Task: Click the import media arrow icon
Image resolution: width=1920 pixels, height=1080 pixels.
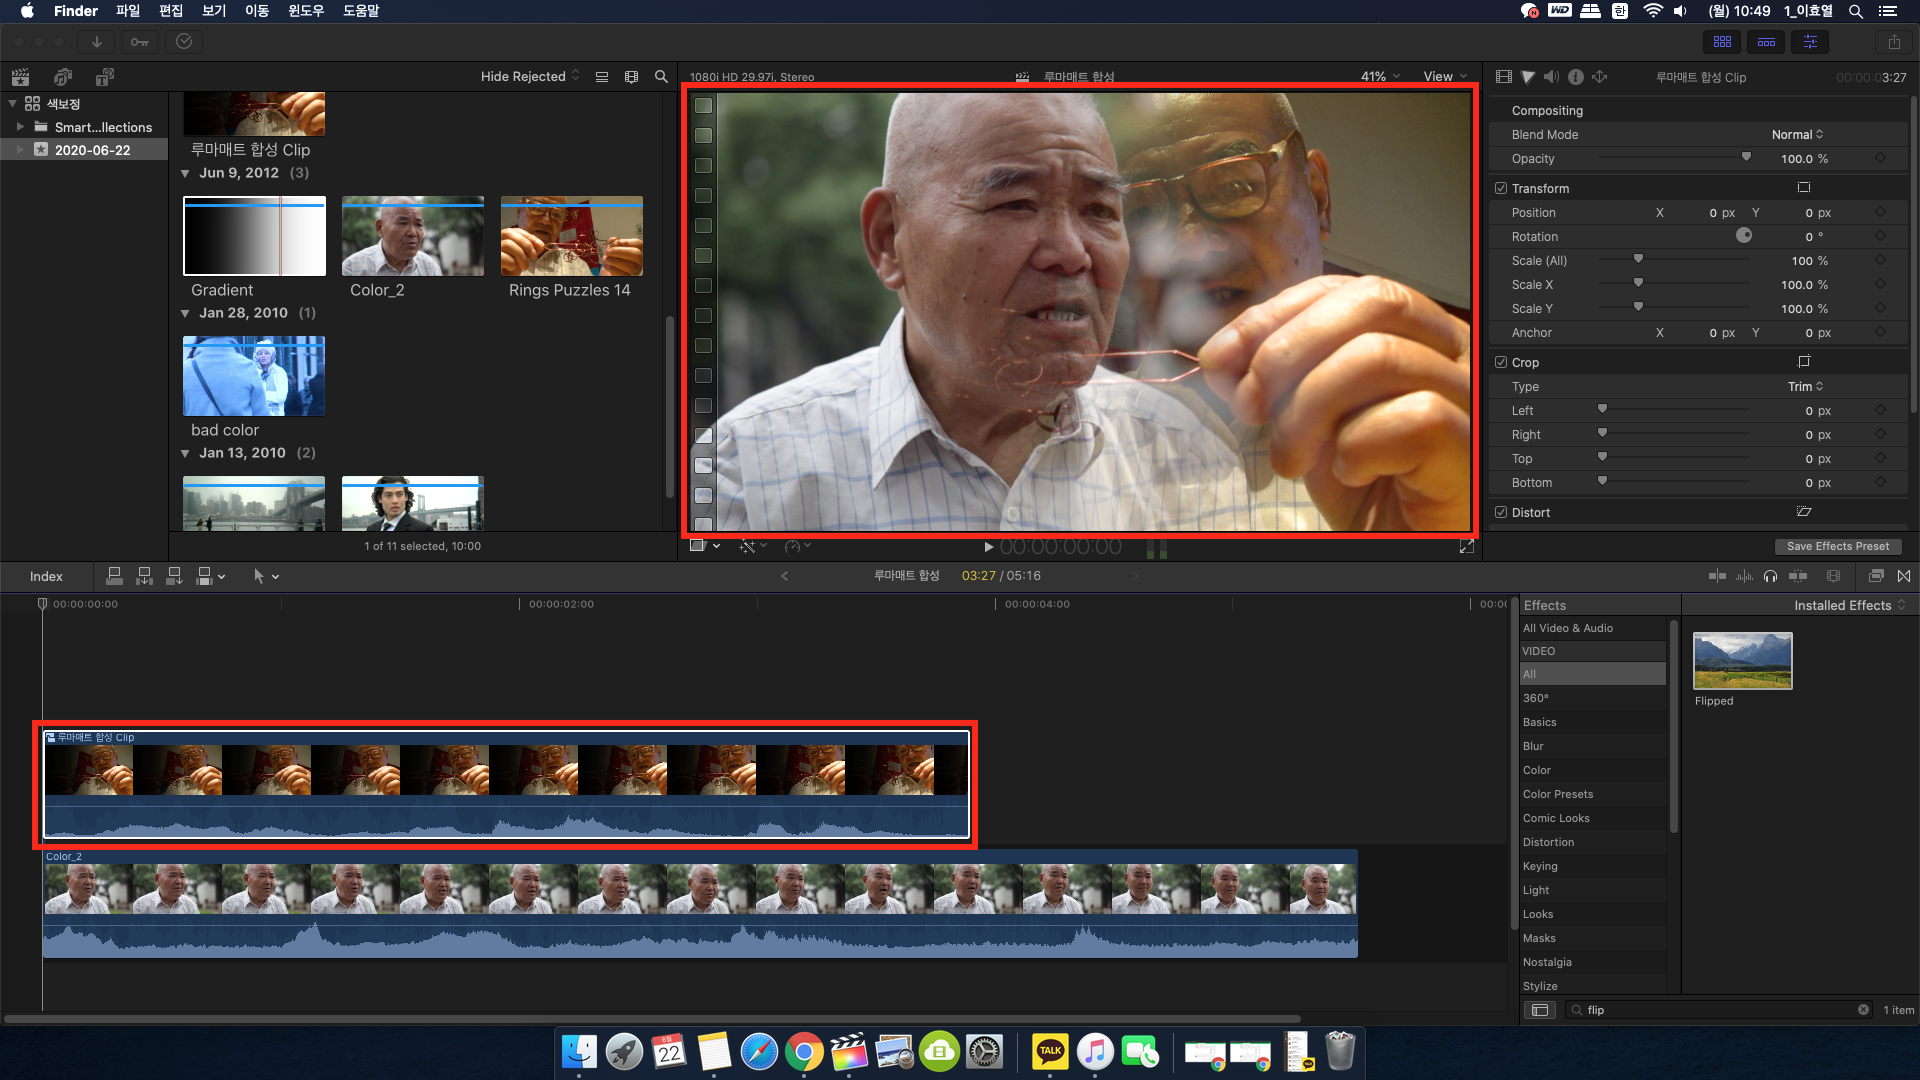Action: [x=97, y=42]
